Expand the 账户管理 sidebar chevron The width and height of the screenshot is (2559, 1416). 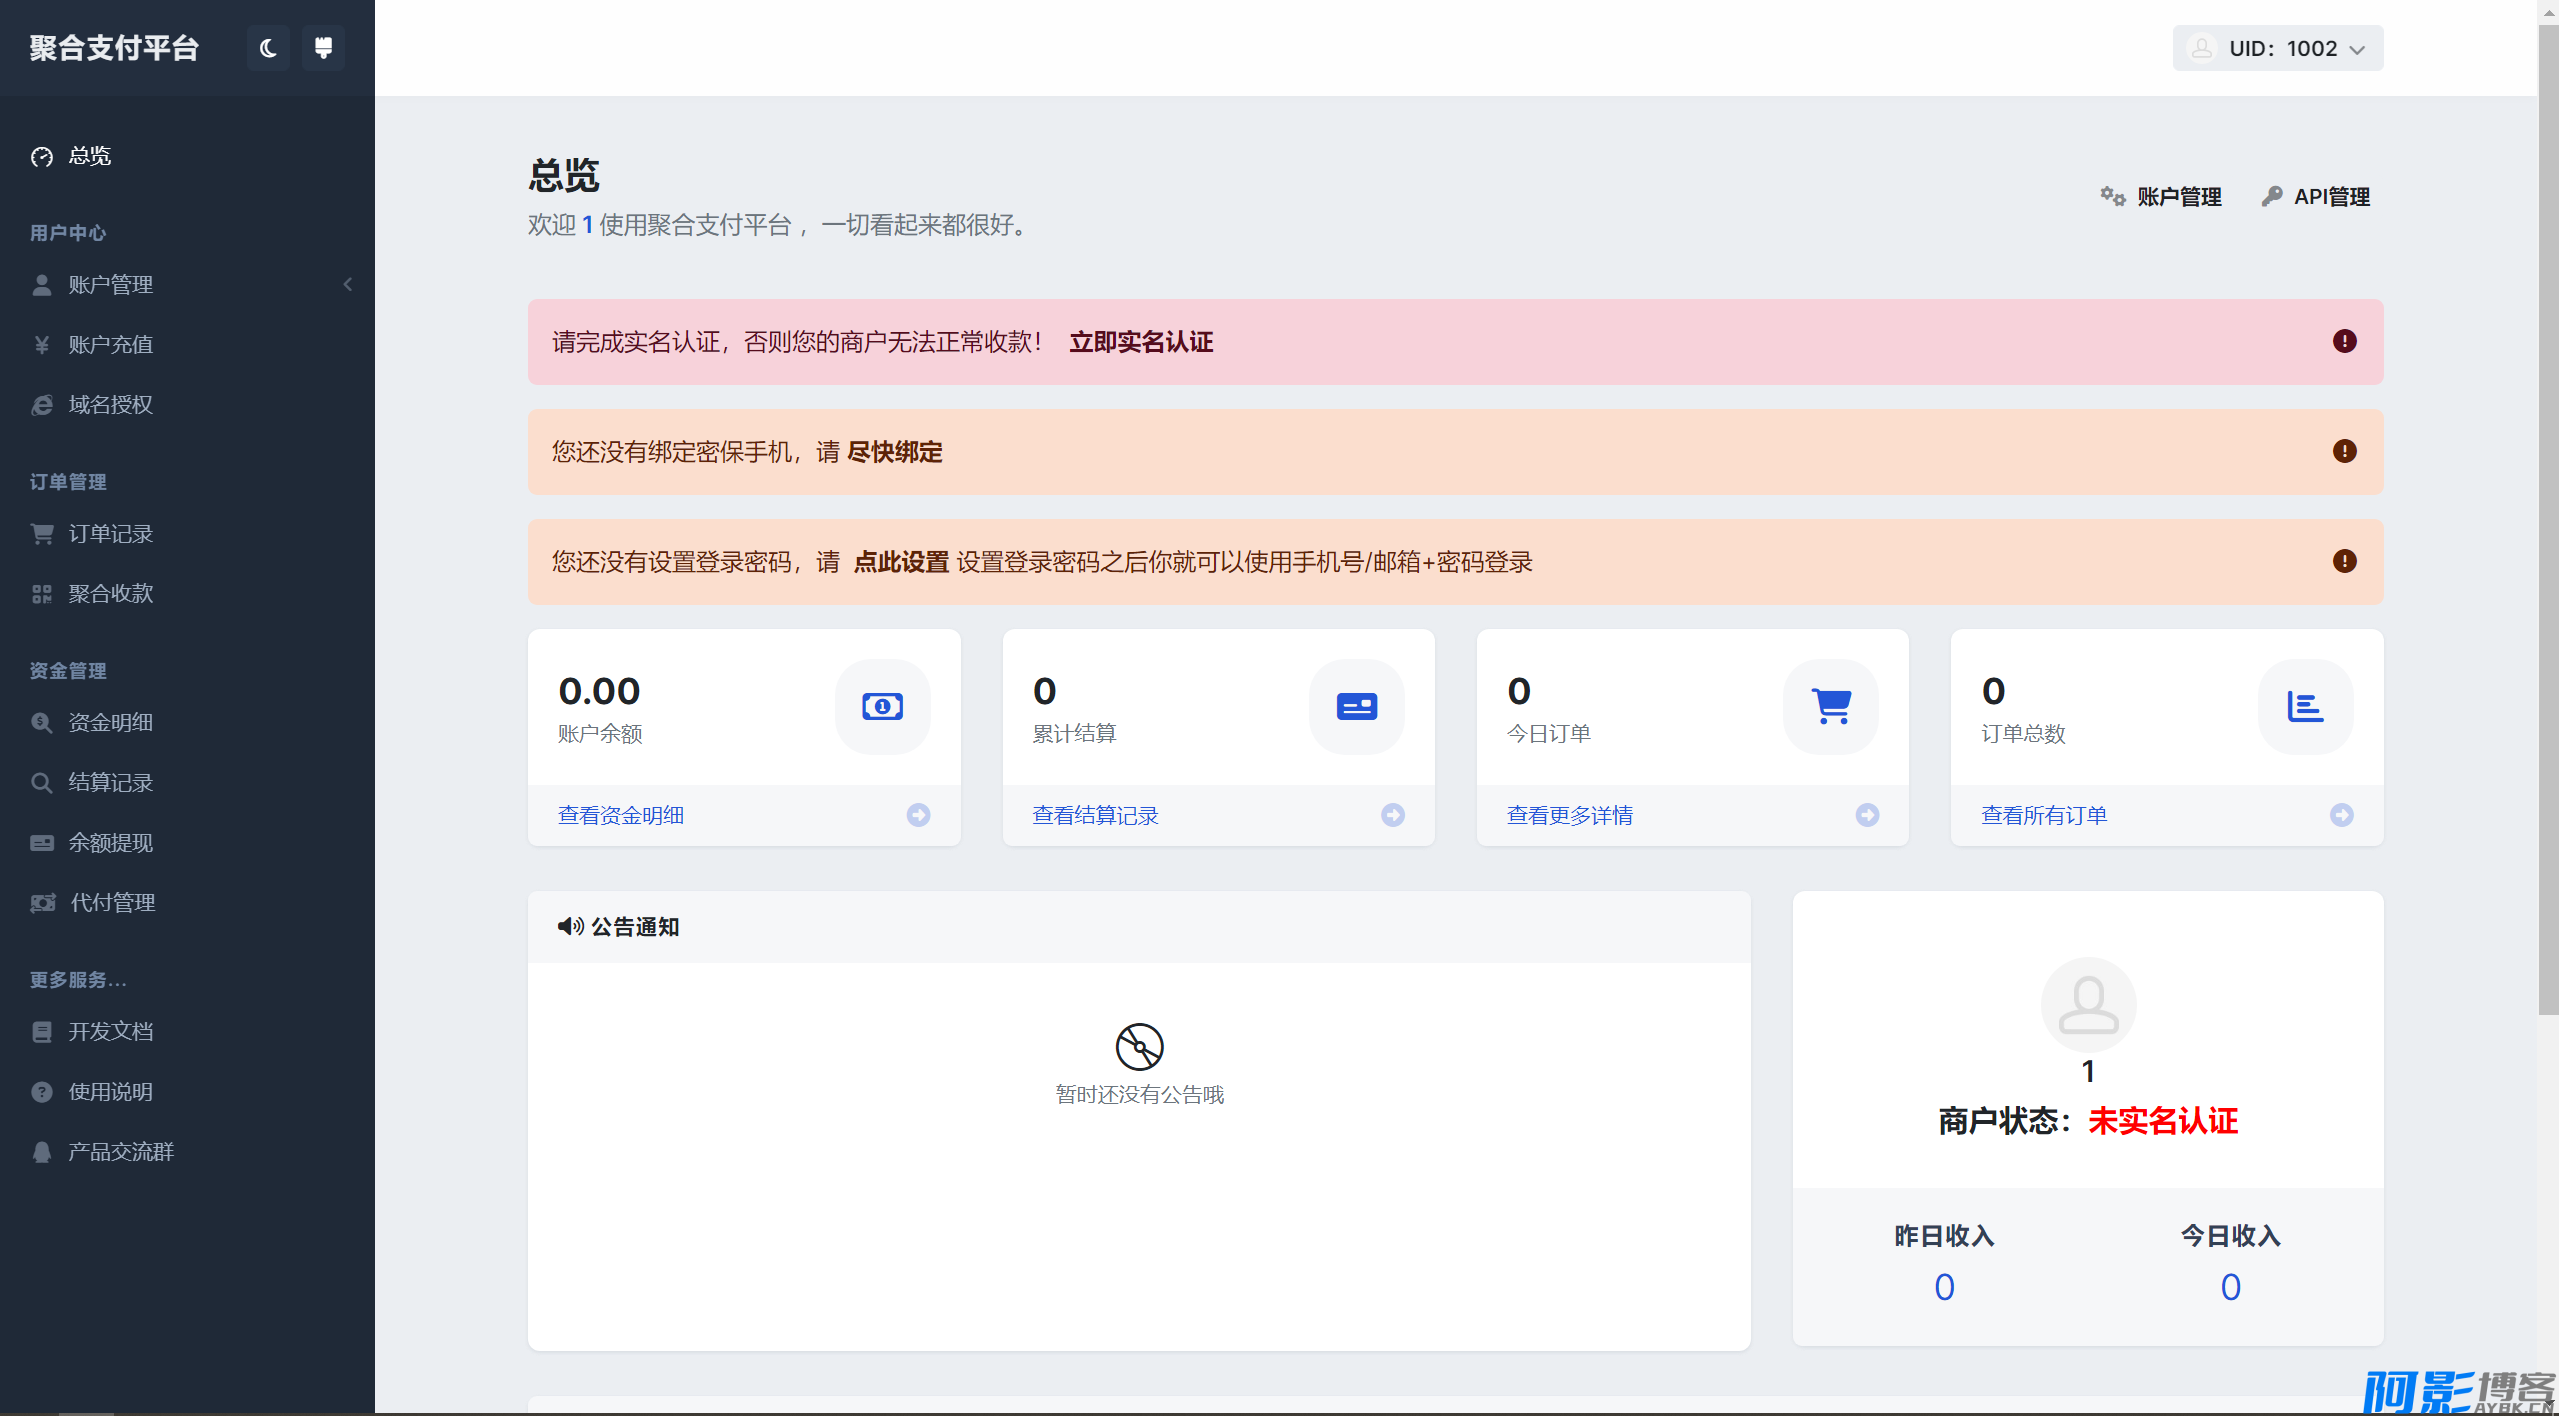coord(347,285)
